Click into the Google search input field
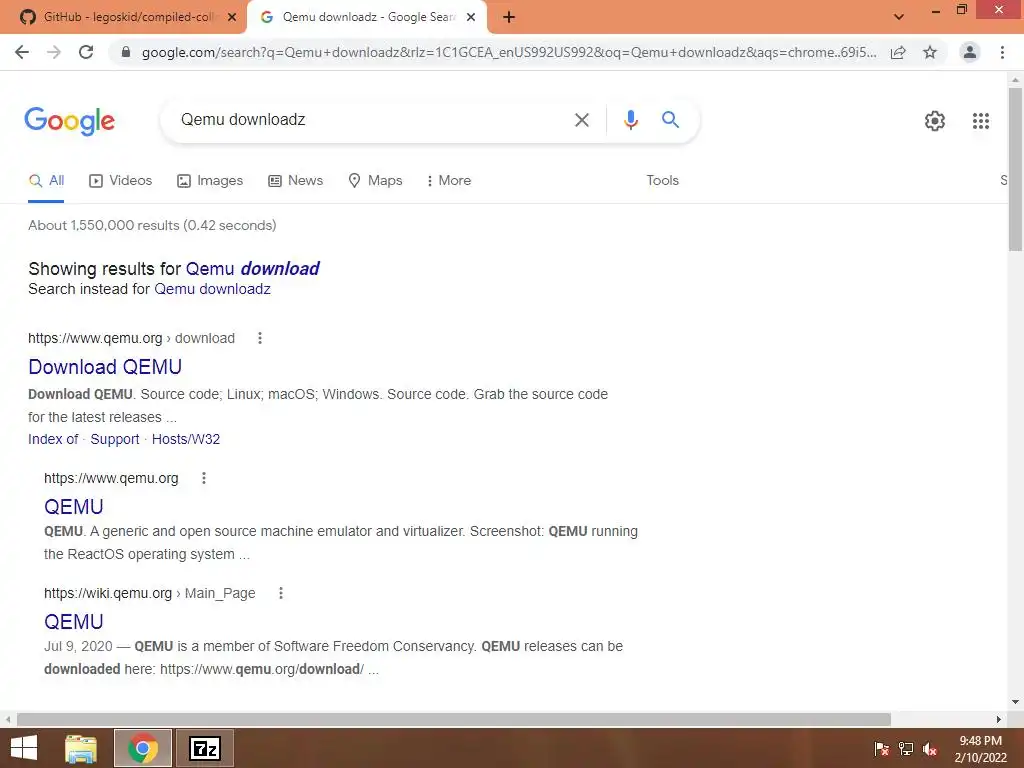Screen dimensions: 1024x768 pos(372,120)
